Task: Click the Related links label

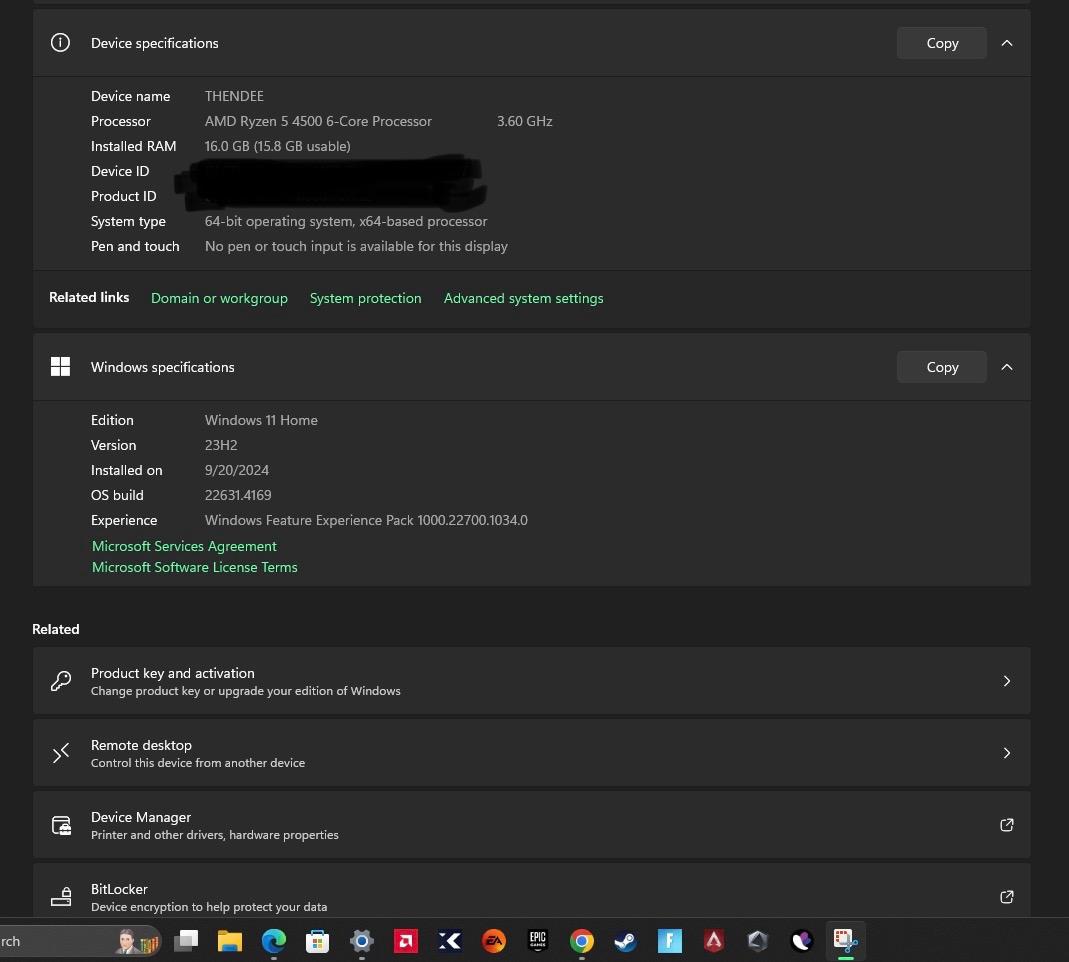Action: [x=89, y=297]
